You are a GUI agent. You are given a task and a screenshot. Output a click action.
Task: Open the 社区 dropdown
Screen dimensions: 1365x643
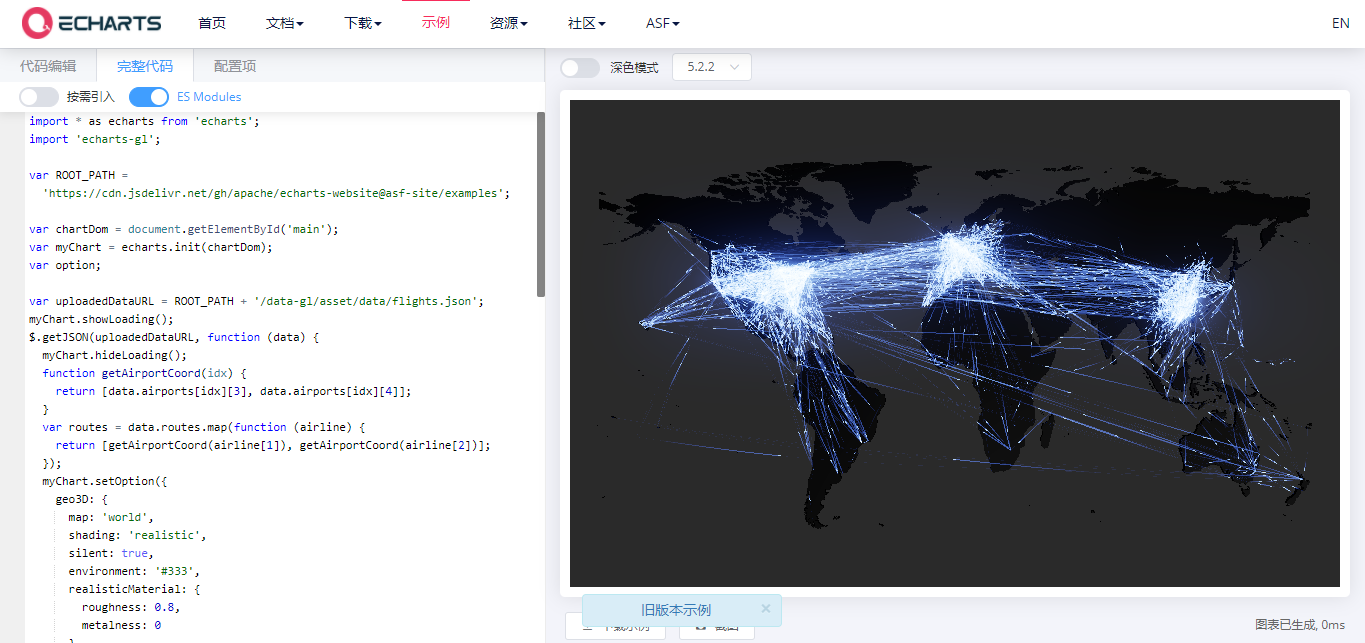click(x=585, y=22)
